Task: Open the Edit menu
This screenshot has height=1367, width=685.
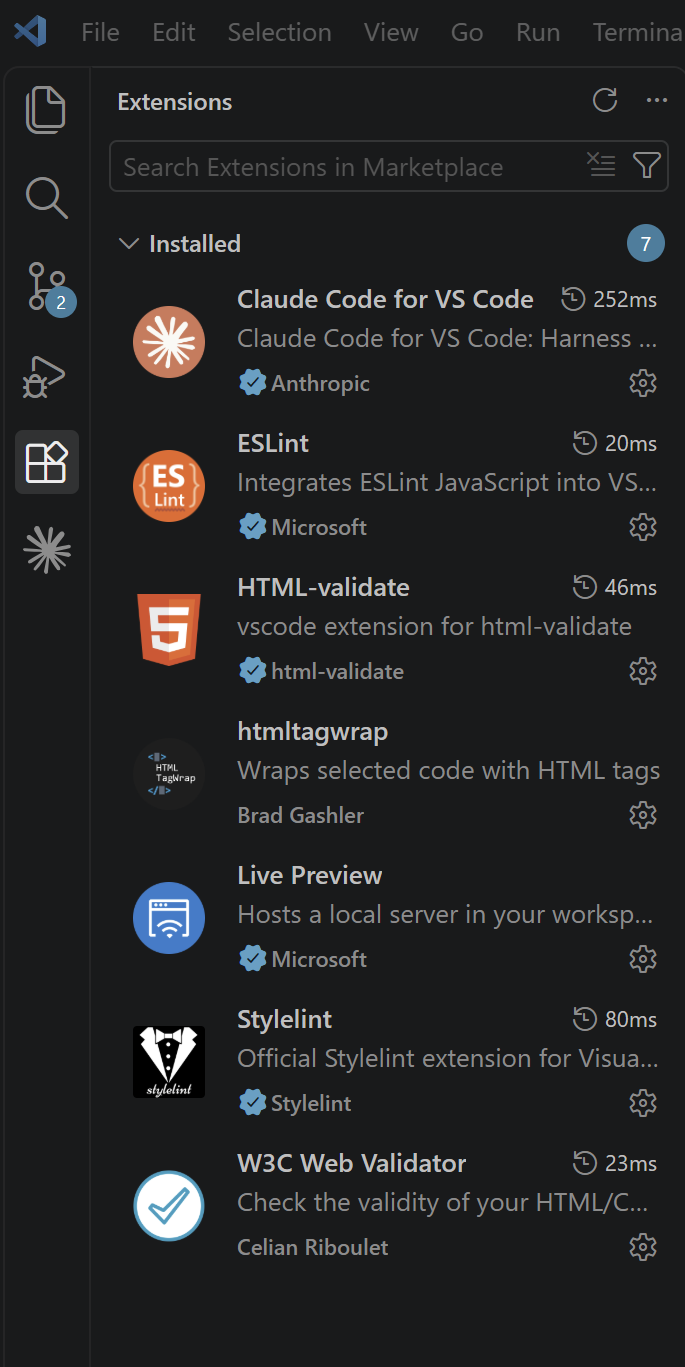Action: coord(174,32)
